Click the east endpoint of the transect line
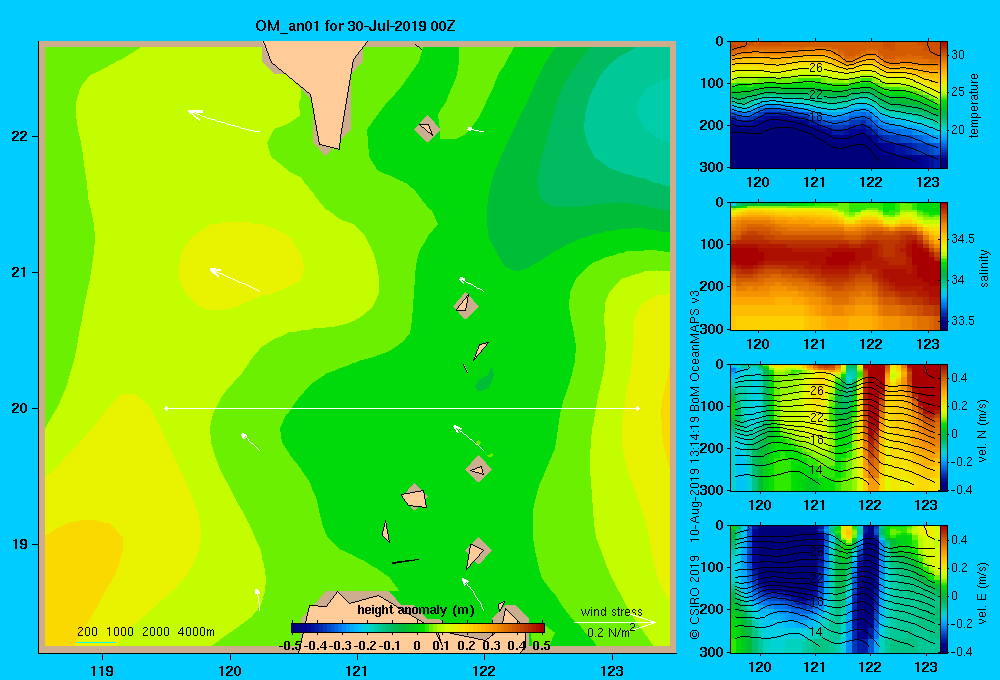This screenshot has height=680, width=1000. tap(638, 408)
